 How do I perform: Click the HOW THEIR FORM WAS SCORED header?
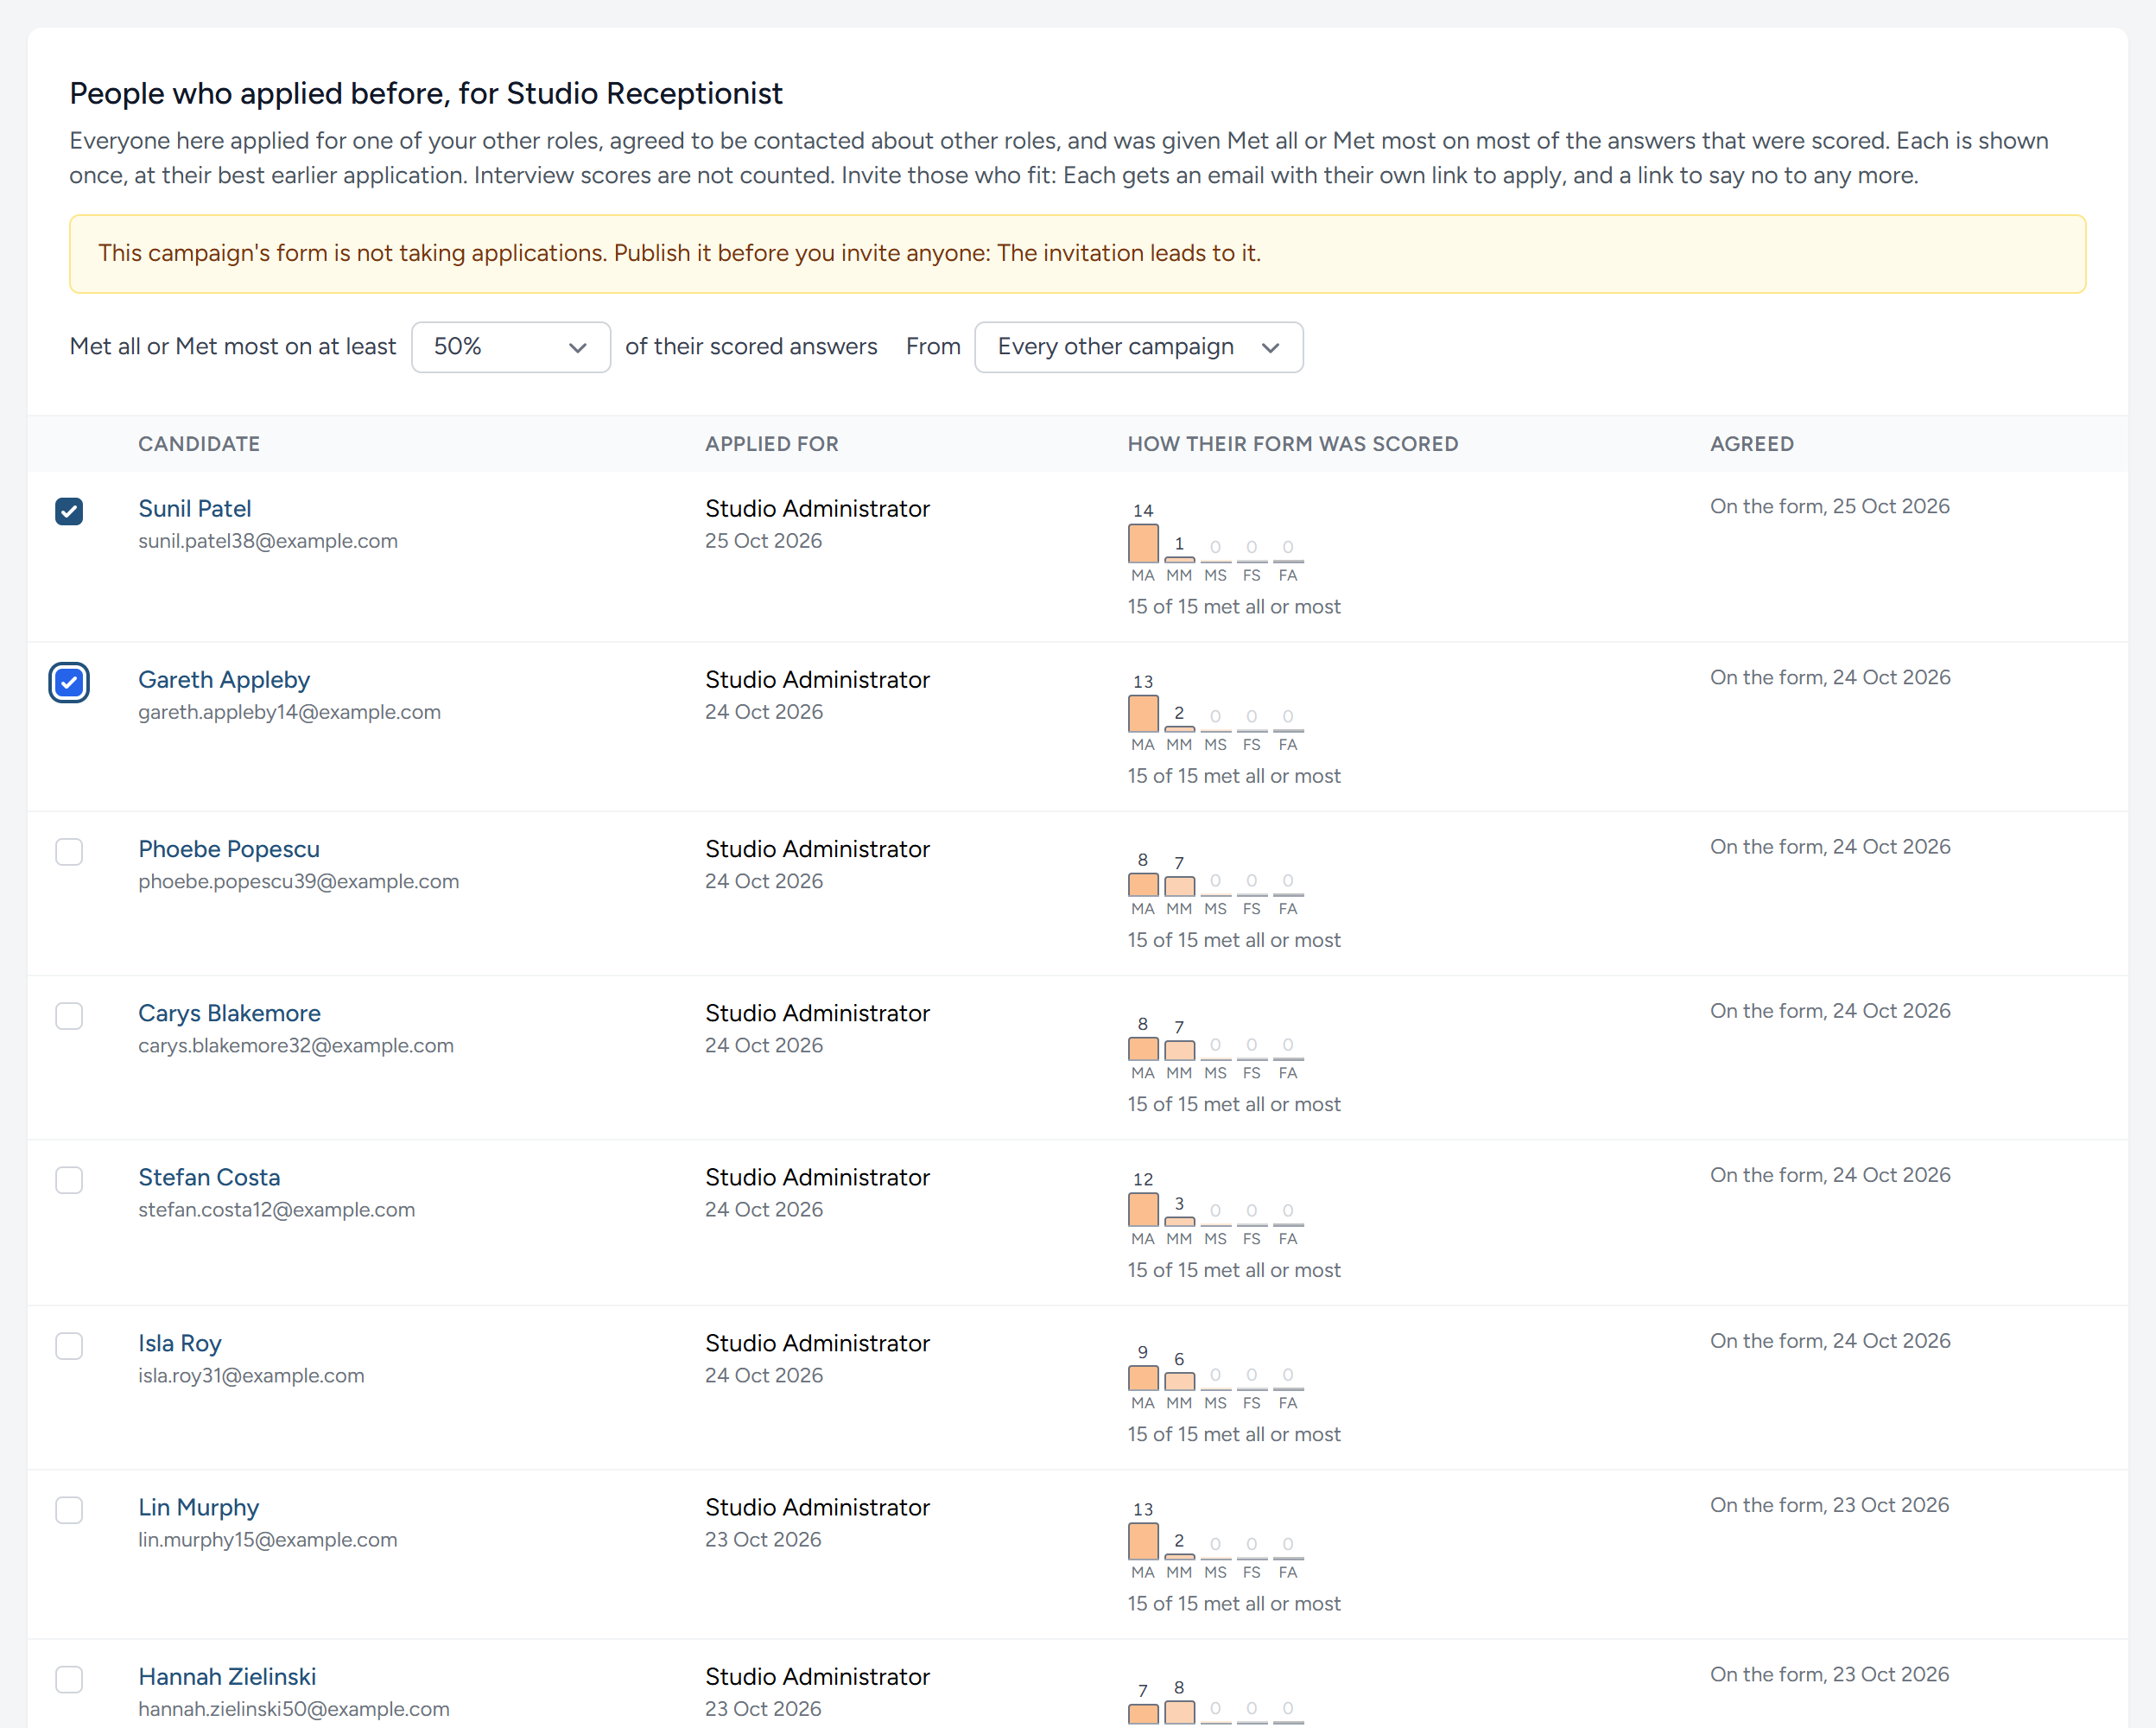[x=1293, y=444]
